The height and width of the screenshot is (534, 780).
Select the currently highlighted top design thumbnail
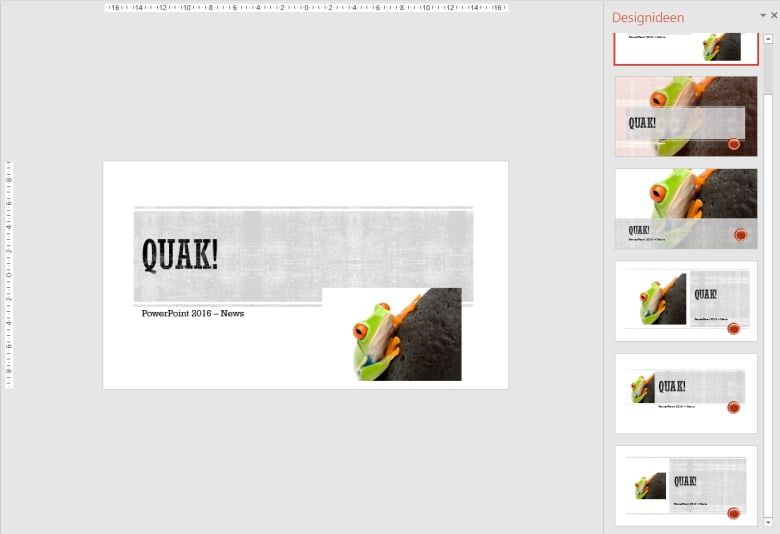coord(686,49)
